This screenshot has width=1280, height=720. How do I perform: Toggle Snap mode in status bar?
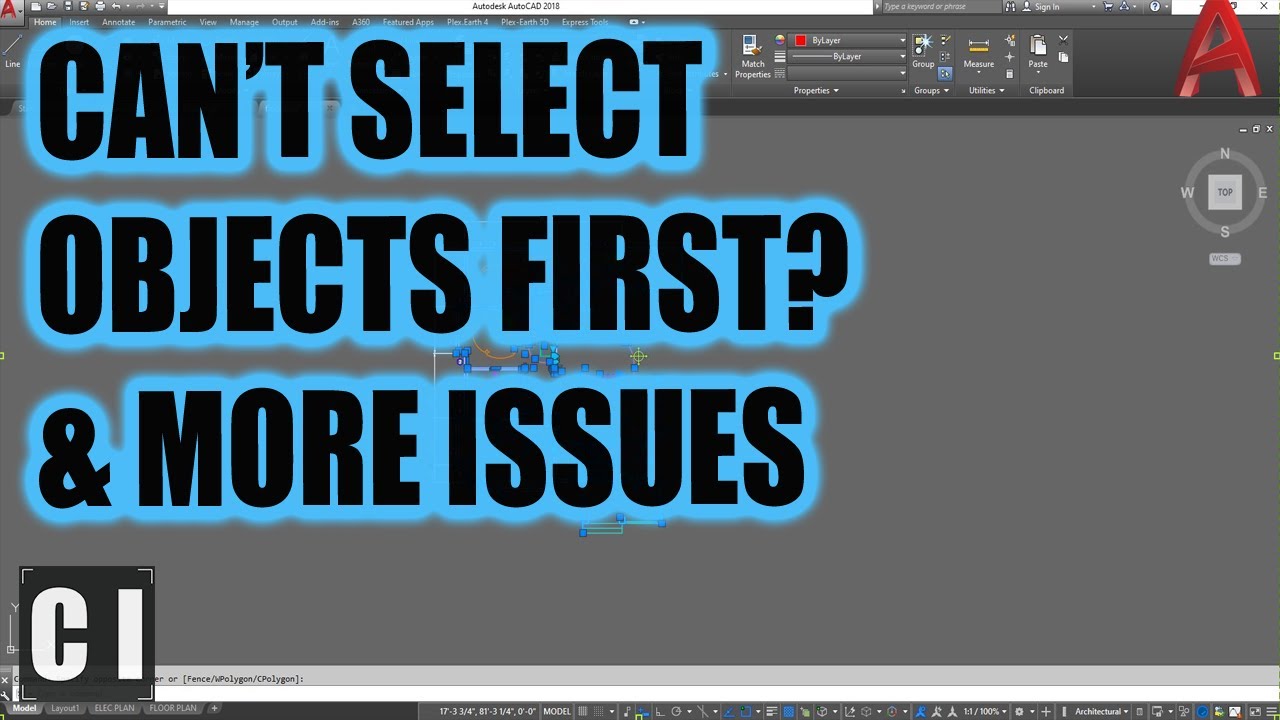pyautogui.click(x=598, y=712)
